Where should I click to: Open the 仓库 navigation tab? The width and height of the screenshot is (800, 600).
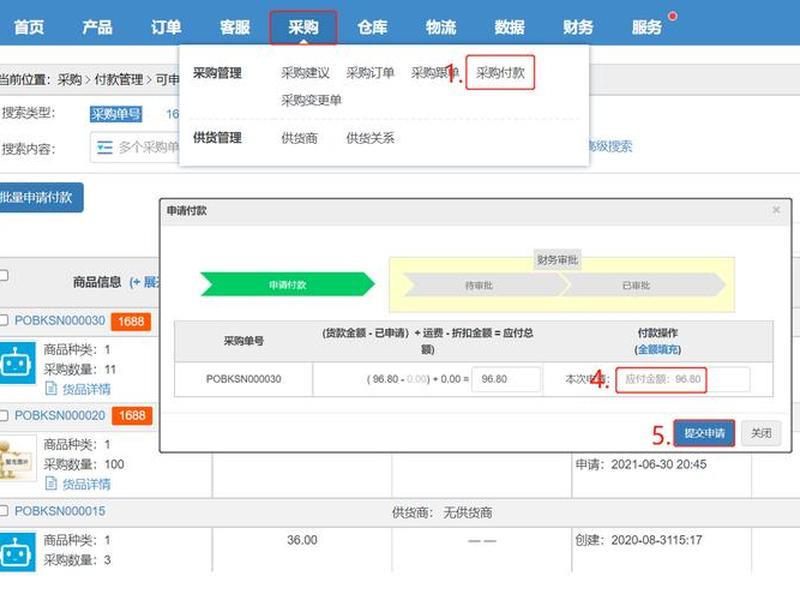tap(372, 27)
